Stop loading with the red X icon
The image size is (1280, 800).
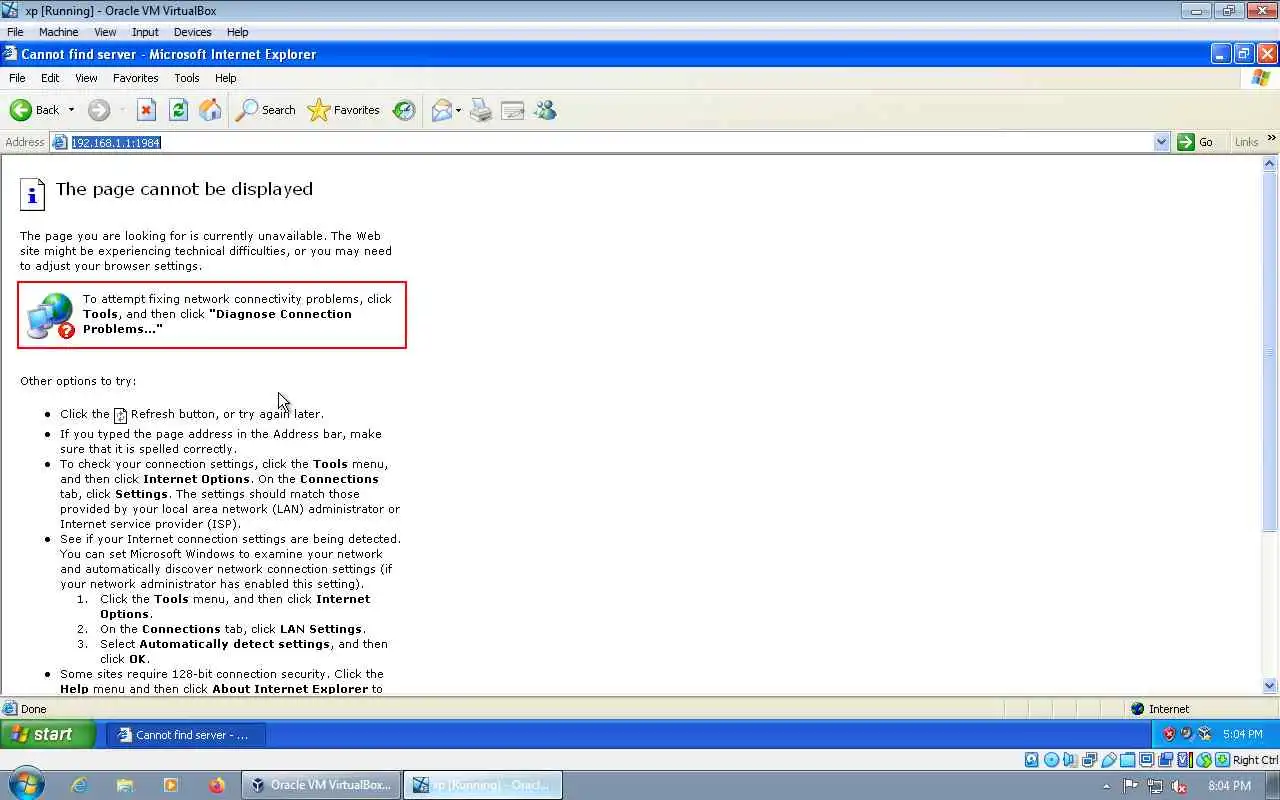[x=146, y=110]
